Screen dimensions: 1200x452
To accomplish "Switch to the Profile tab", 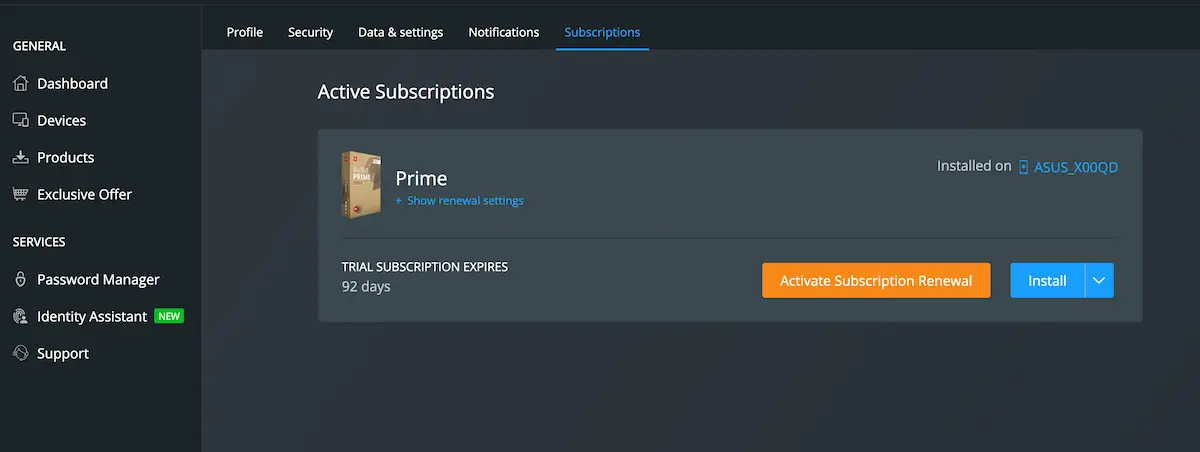I will pos(245,32).
